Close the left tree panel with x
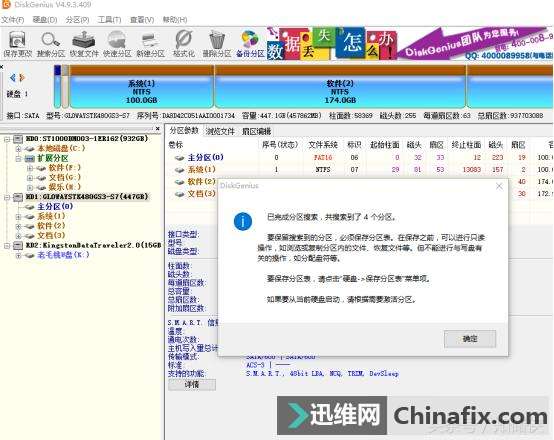554x440 pixels. [158, 129]
